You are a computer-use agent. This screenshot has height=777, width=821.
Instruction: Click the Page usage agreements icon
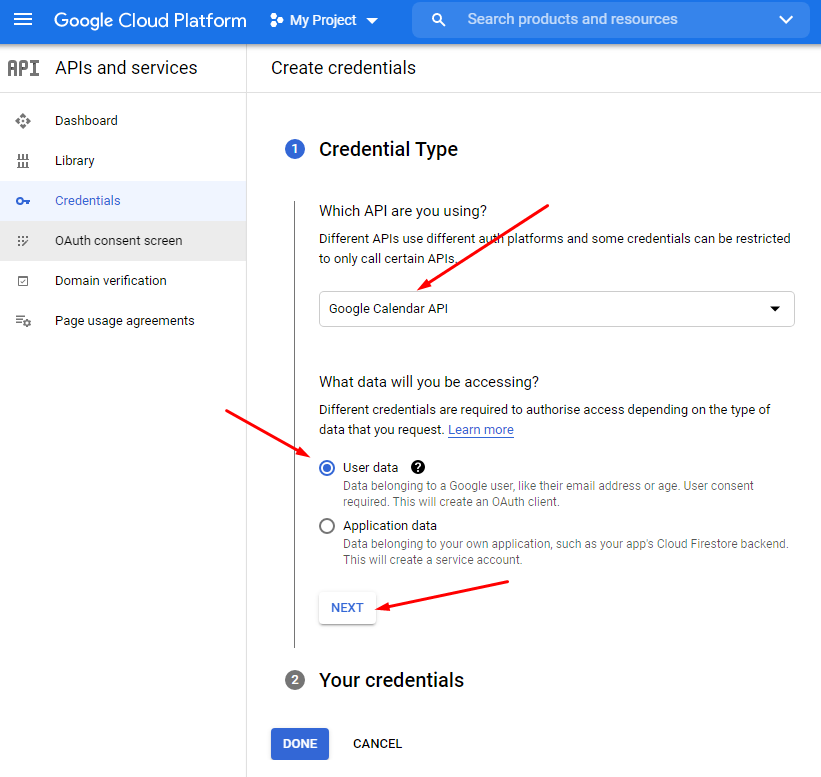pos(23,321)
